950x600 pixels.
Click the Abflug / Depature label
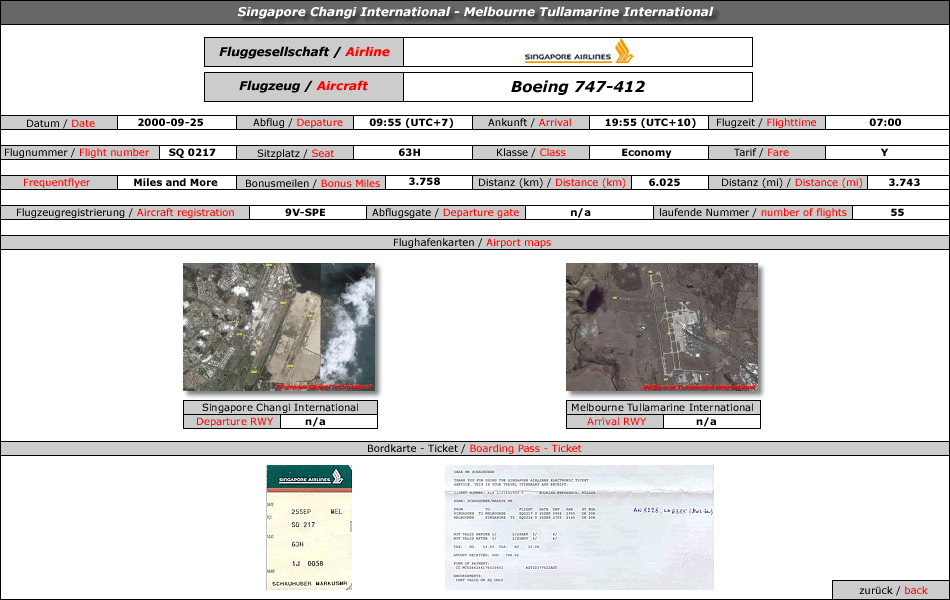click(x=297, y=122)
